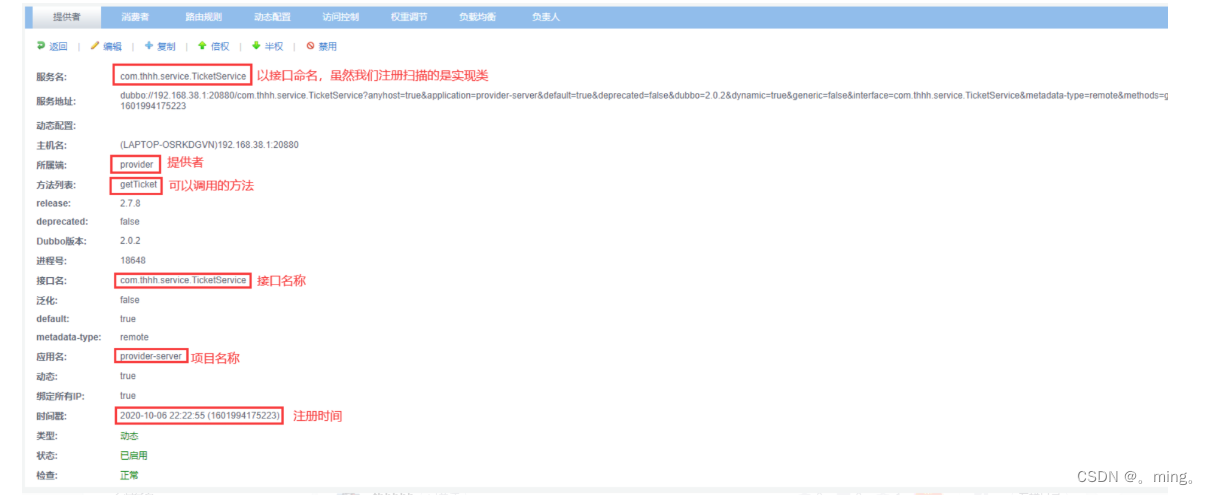Screen dimensions: 1208x495
Task: Click the provider side value
Action: pyautogui.click(x=136, y=164)
